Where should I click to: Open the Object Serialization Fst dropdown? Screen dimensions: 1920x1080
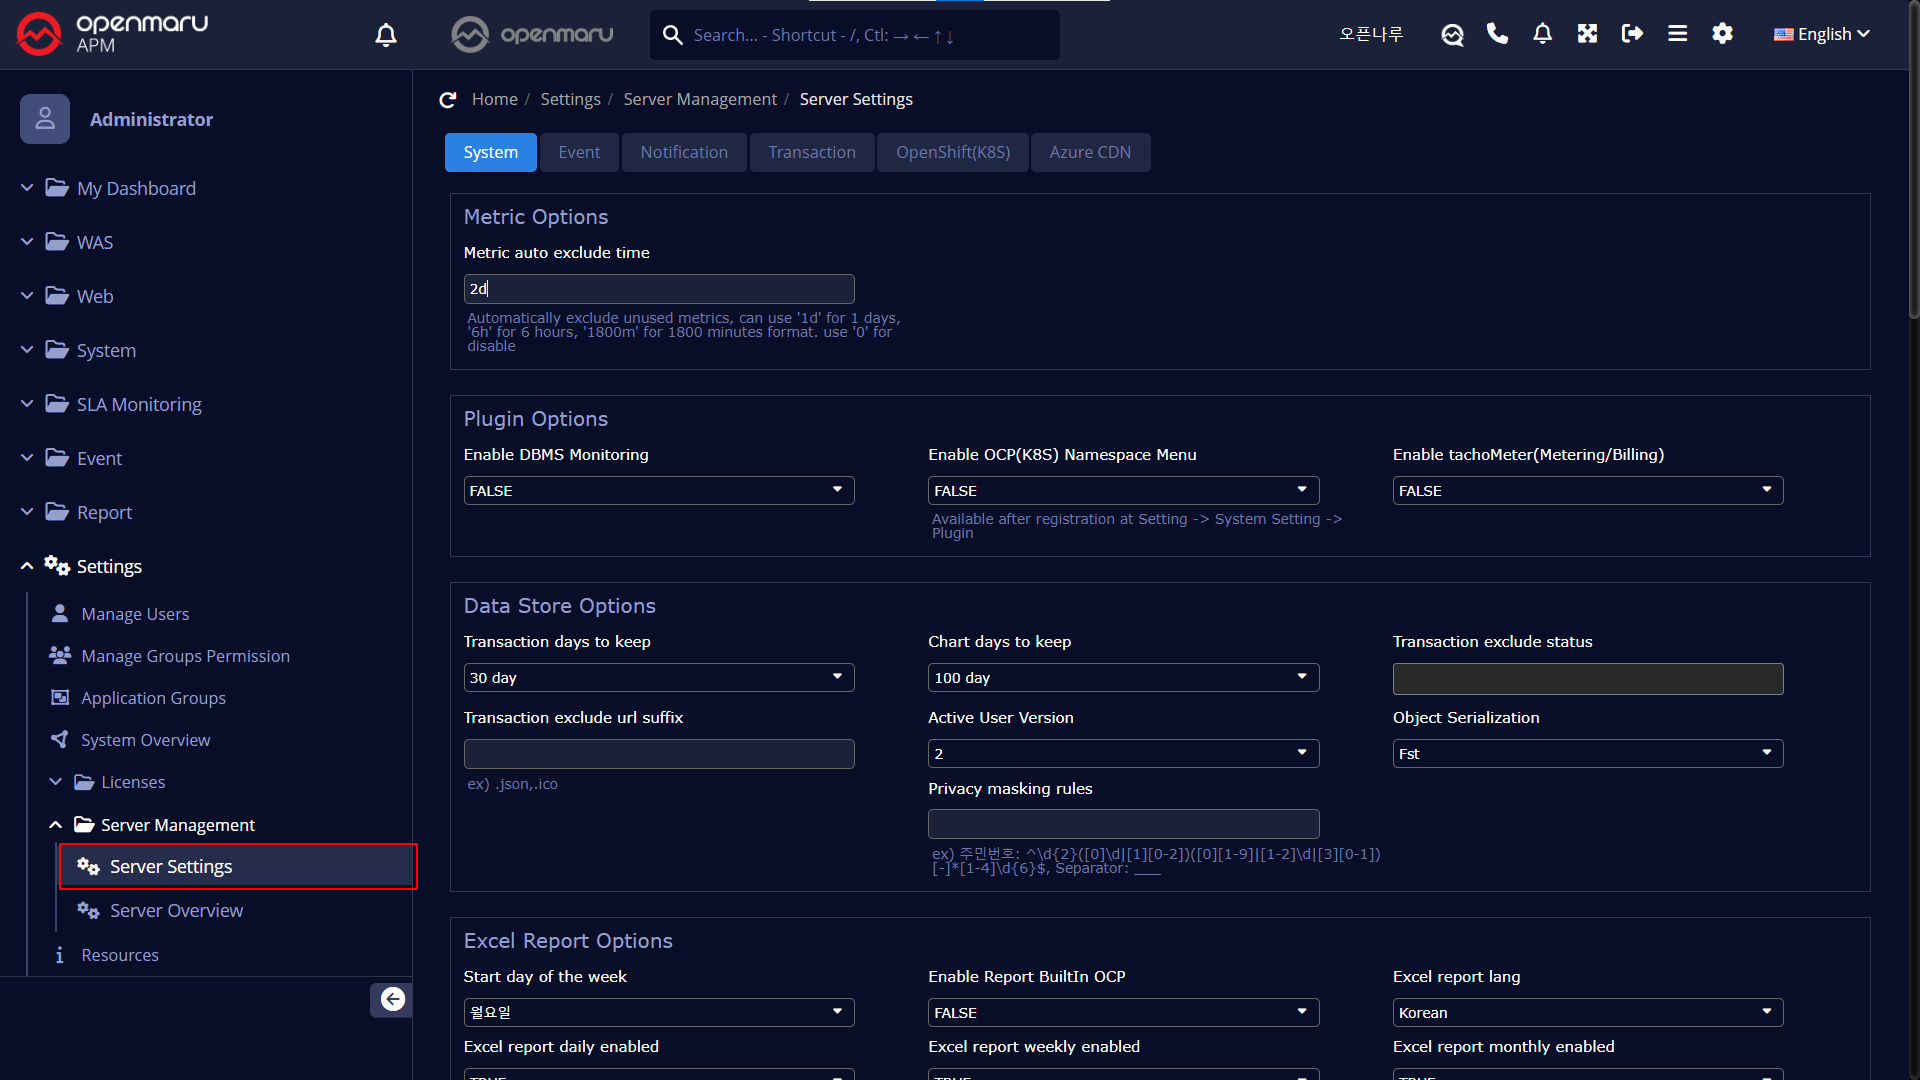click(x=1587, y=754)
